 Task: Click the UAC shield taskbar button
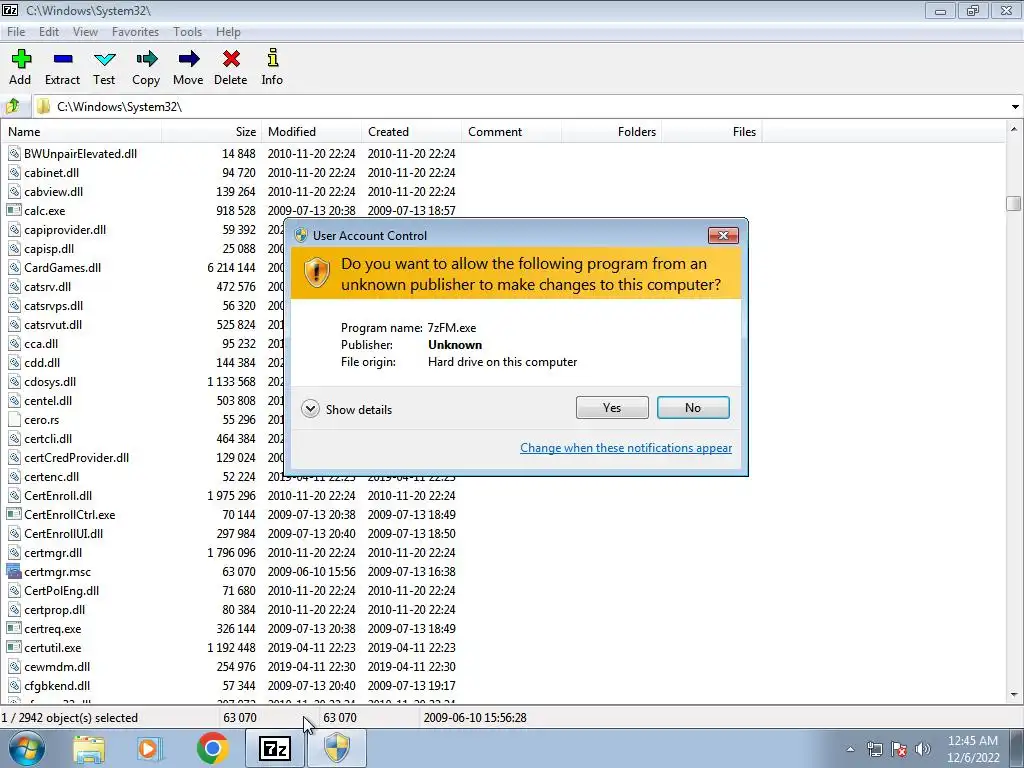[338, 748]
